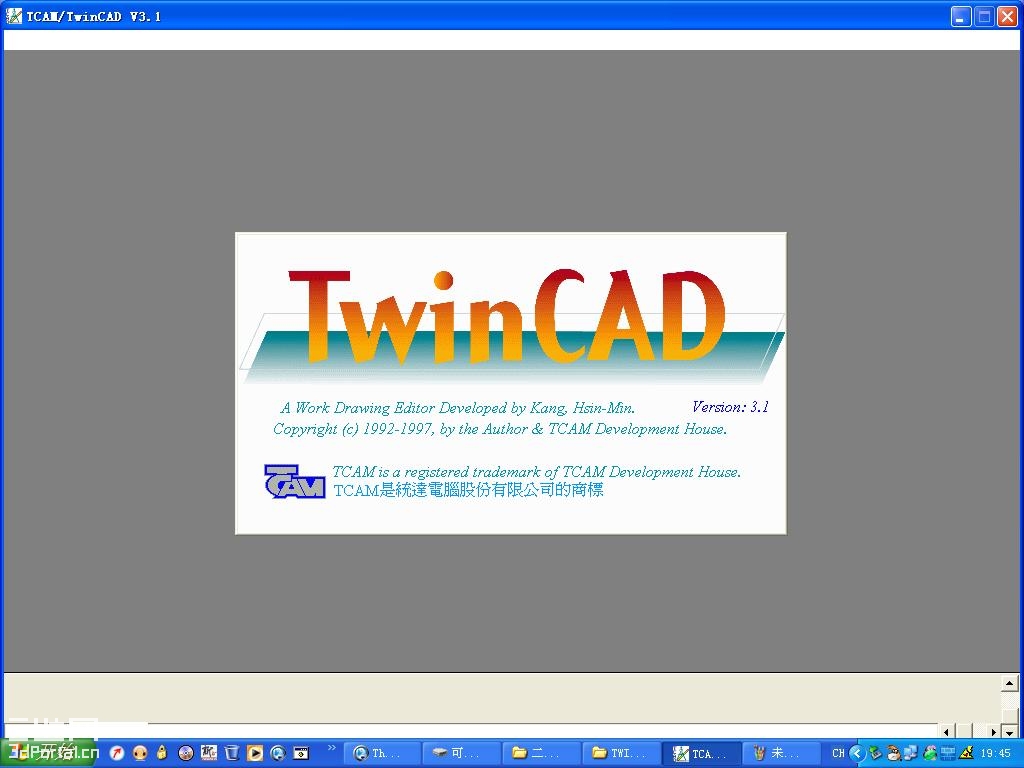Screen dimensions: 1024x768
Task: Click the TCAM/TwinCAD title bar app icon
Action: point(13,16)
